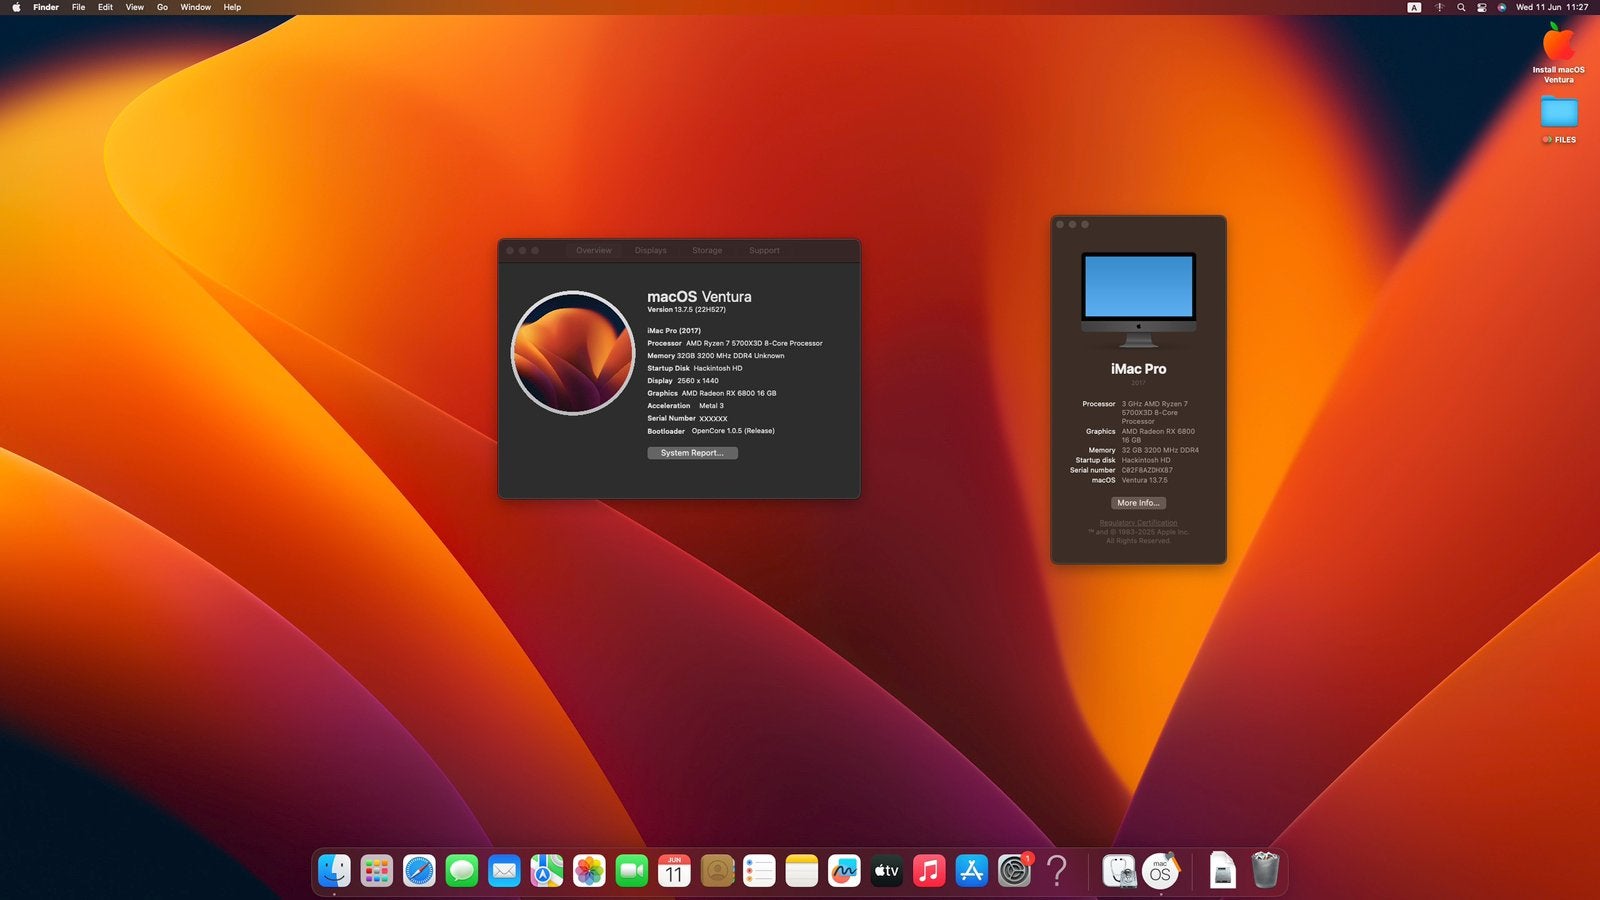Open Install macOS Ventura desktop icon
Viewport: 1600px width, 900px height.
(1558, 54)
